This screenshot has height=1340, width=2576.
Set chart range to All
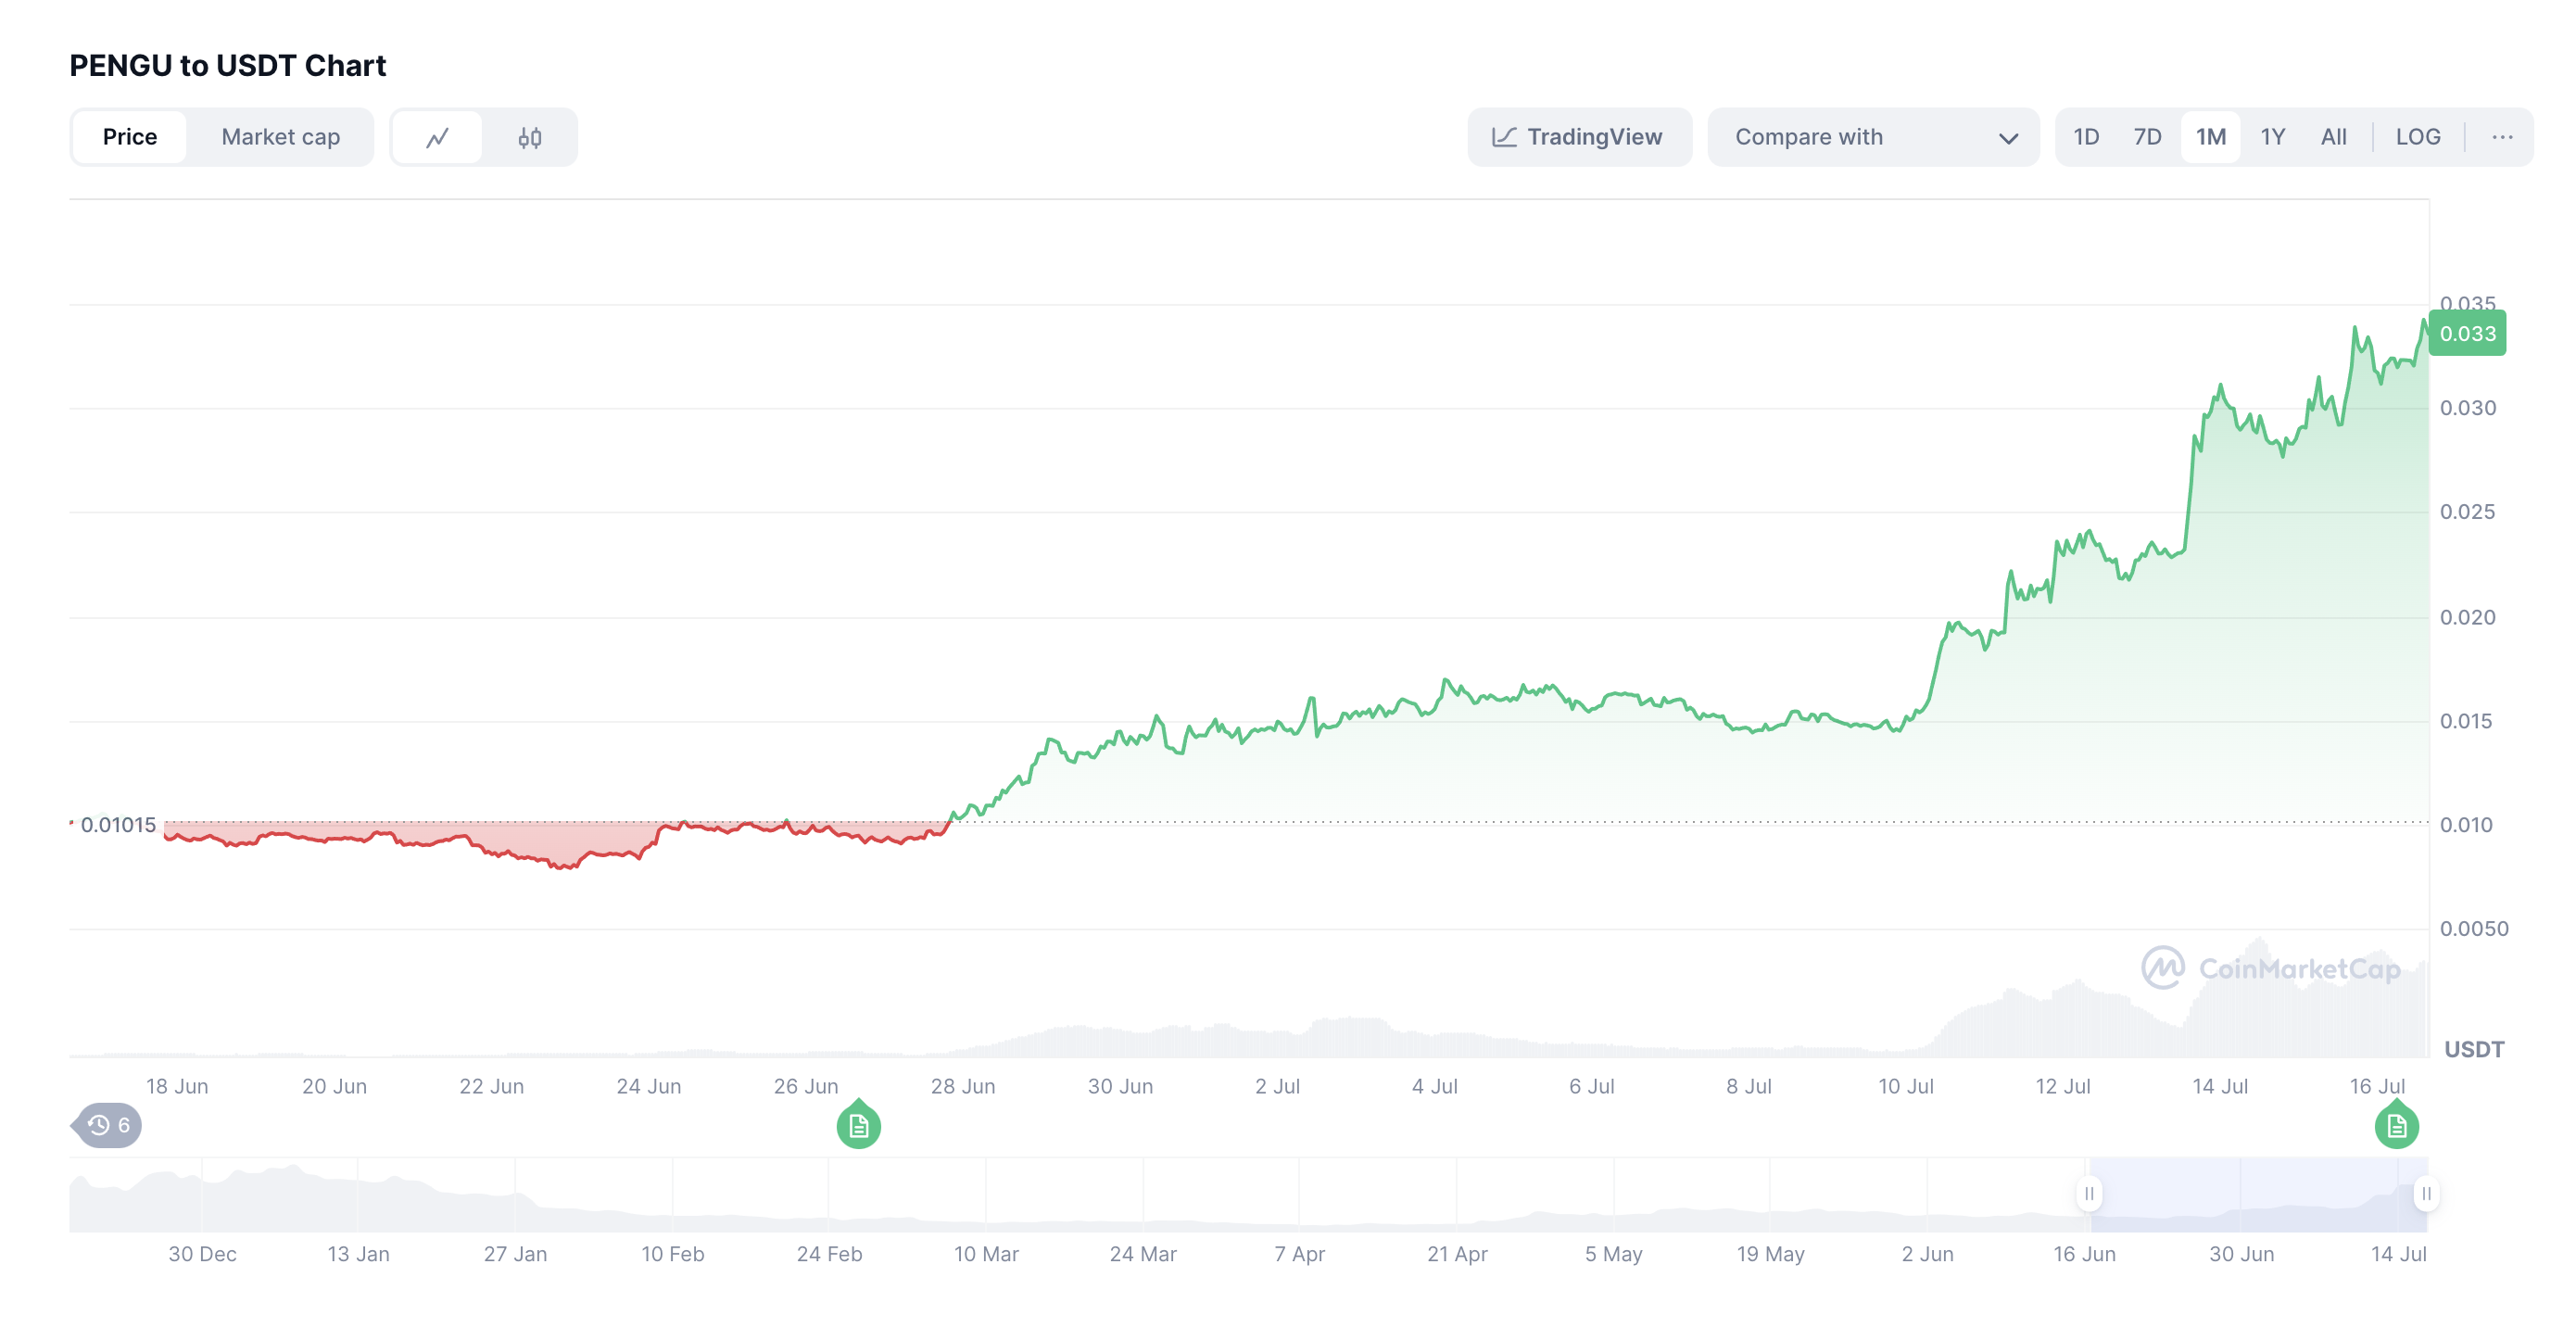[2333, 137]
